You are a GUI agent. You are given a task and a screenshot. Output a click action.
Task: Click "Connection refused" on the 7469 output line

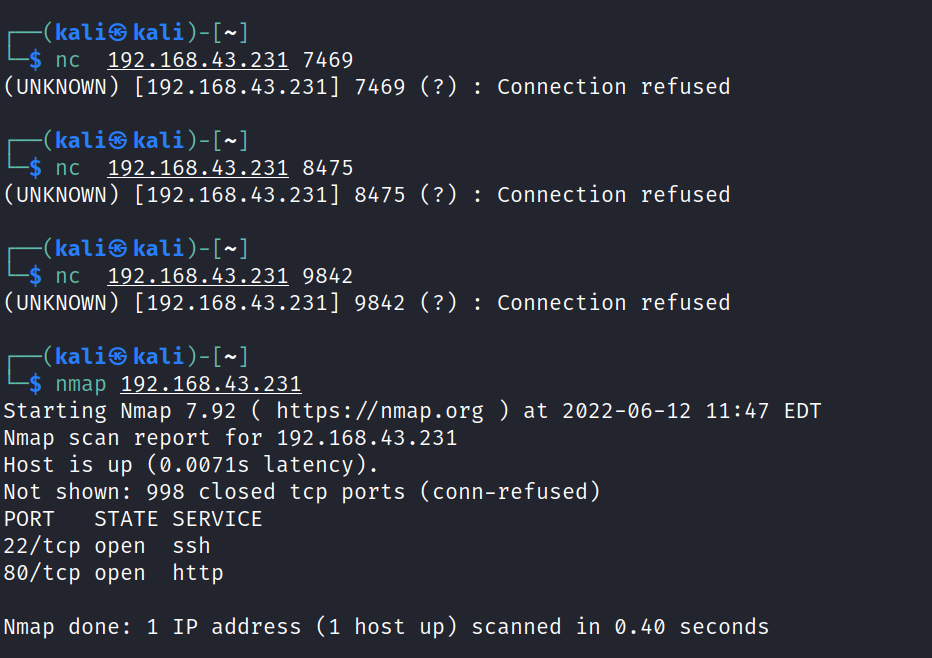point(613,87)
